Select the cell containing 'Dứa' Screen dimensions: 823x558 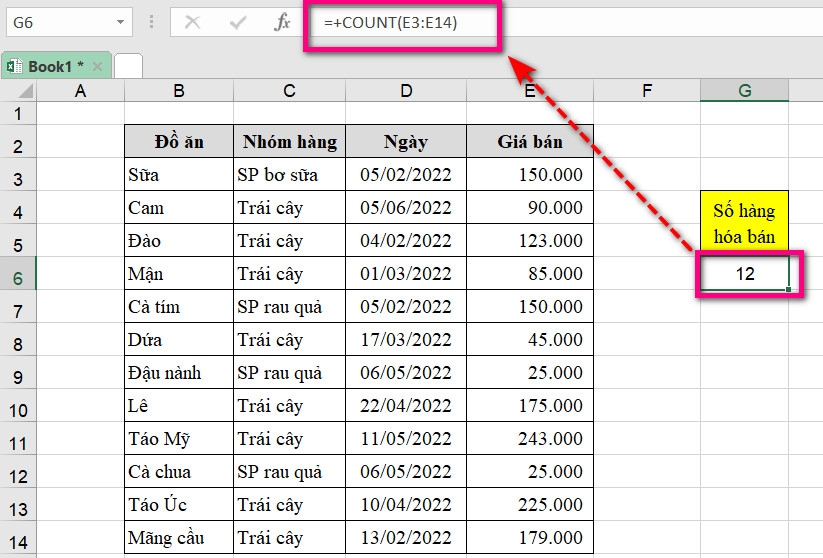click(x=179, y=340)
